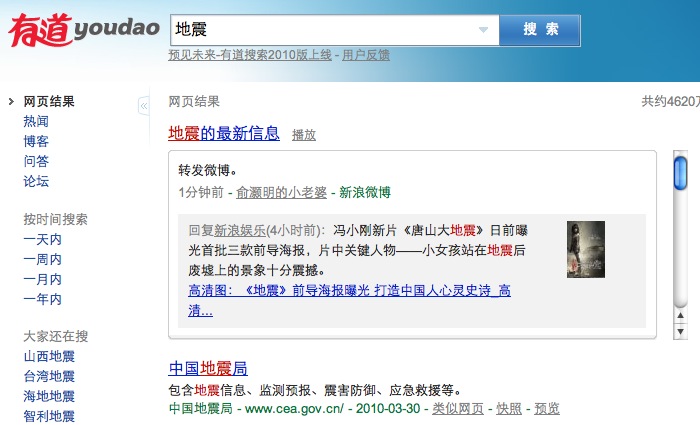Viewport: 700px width, 425px height.
Task: Switch to the 博客 category
Action: (36, 142)
